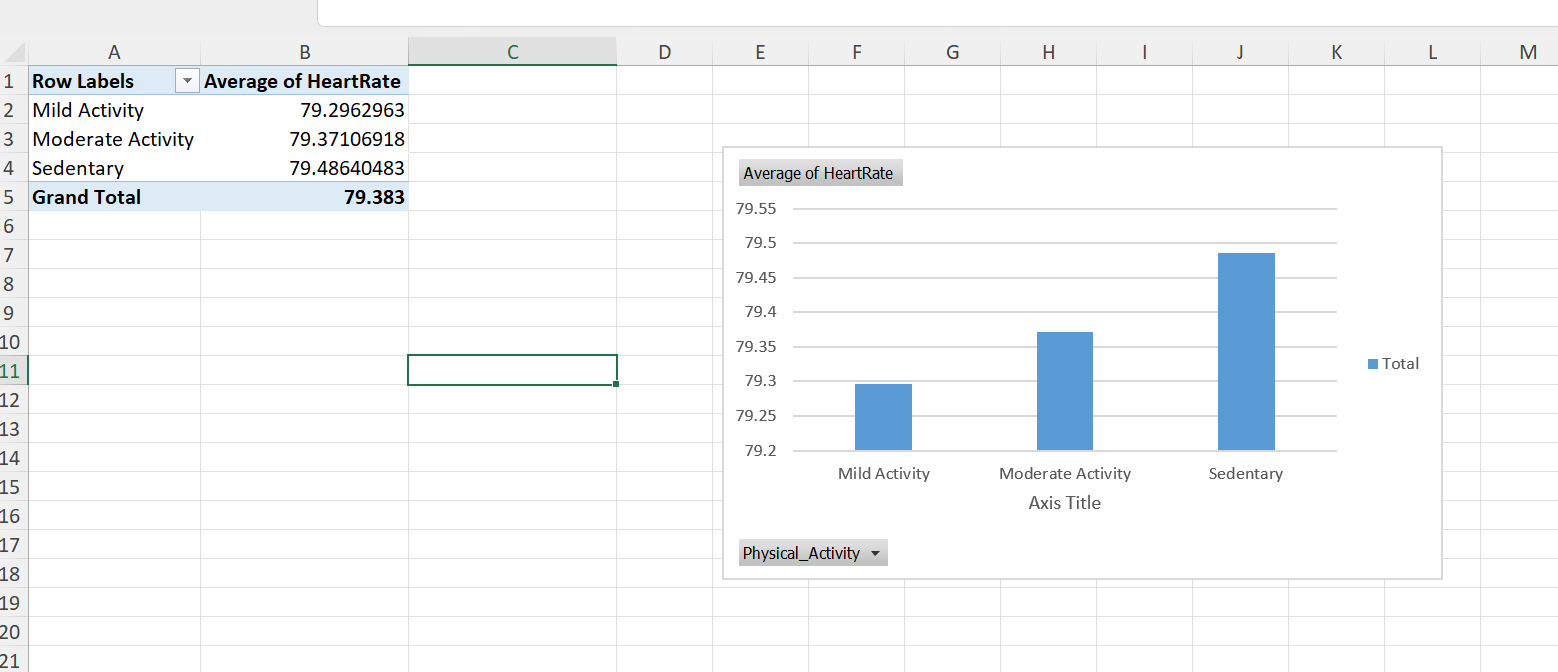The image size is (1558, 672).
Task: Click the Physical_Activity field button on chart
Action: tap(805, 552)
